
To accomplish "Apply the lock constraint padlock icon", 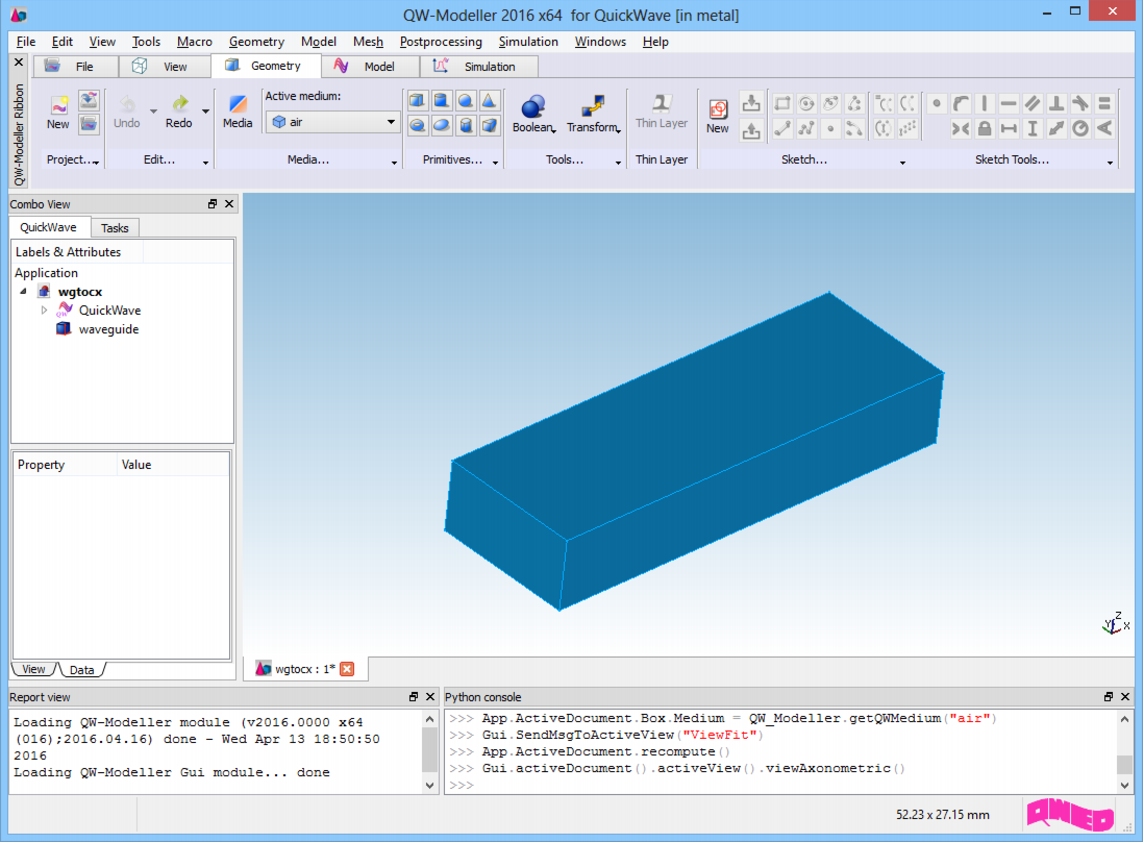I will (984, 129).
